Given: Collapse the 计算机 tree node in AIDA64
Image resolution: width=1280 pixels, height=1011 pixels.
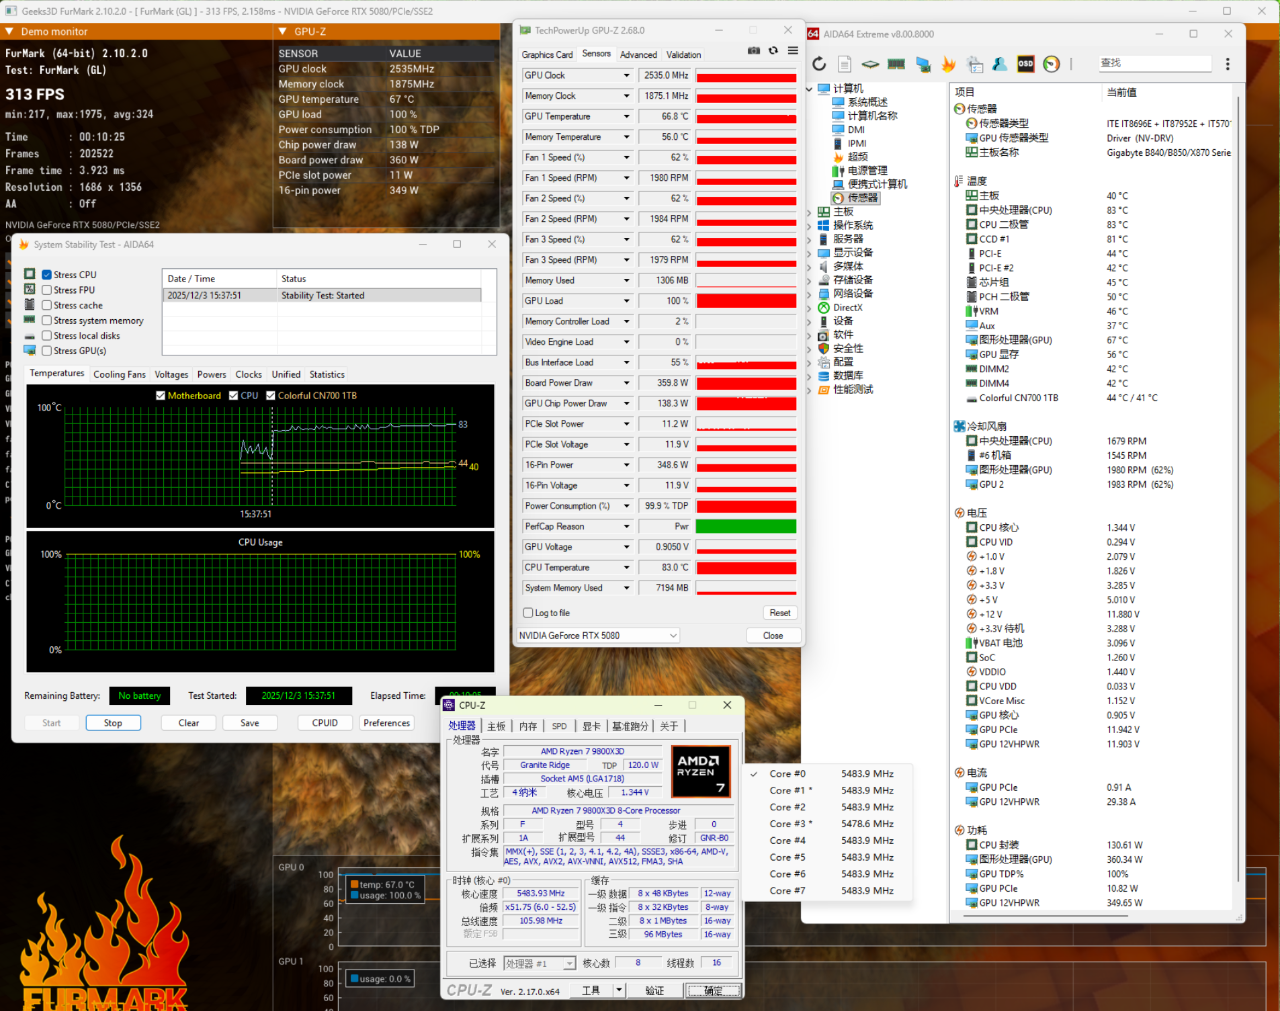Looking at the screenshot, I should [x=810, y=89].
